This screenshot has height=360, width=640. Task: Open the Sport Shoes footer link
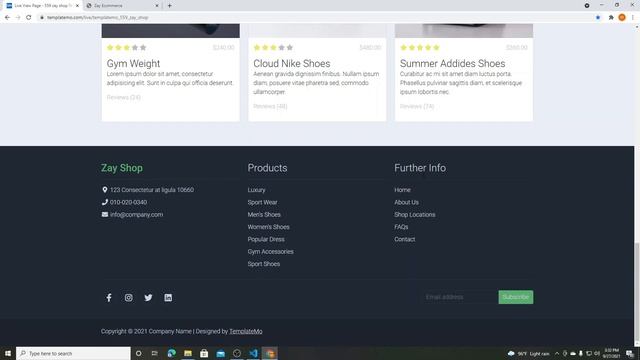tap(264, 264)
